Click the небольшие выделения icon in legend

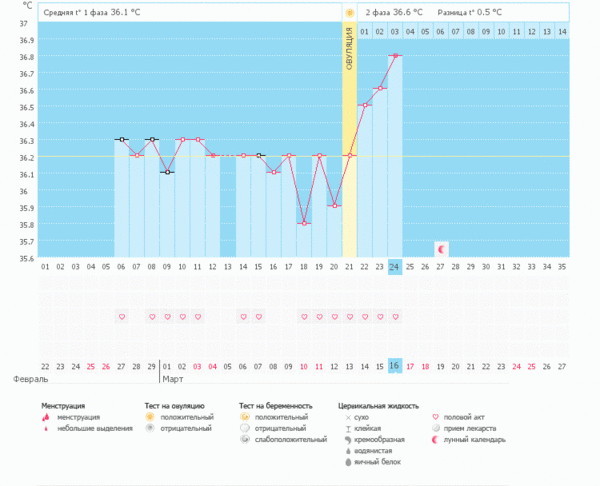(46, 429)
